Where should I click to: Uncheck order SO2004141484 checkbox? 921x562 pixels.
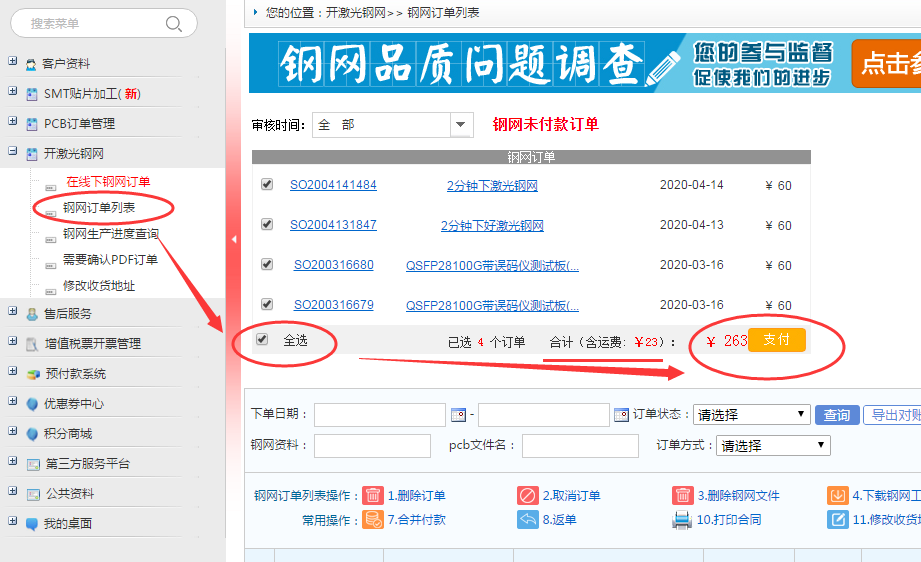coord(267,185)
